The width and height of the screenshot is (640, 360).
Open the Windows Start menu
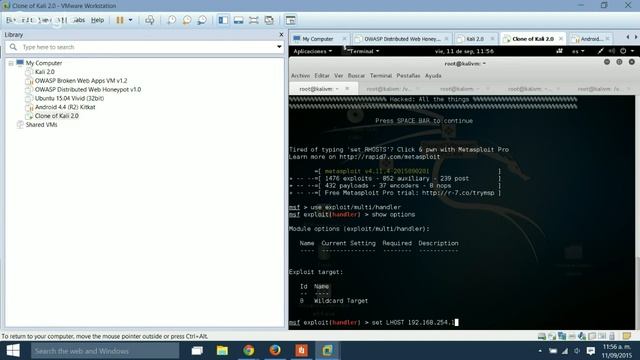(x=13, y=351)
